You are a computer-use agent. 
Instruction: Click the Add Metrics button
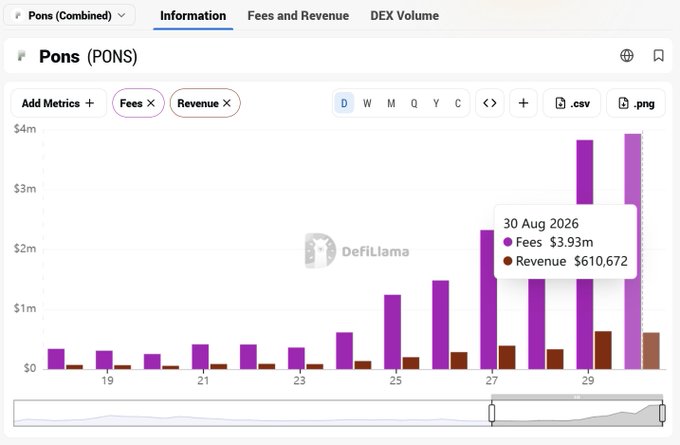pyautogui.click(x=58, y=103)
